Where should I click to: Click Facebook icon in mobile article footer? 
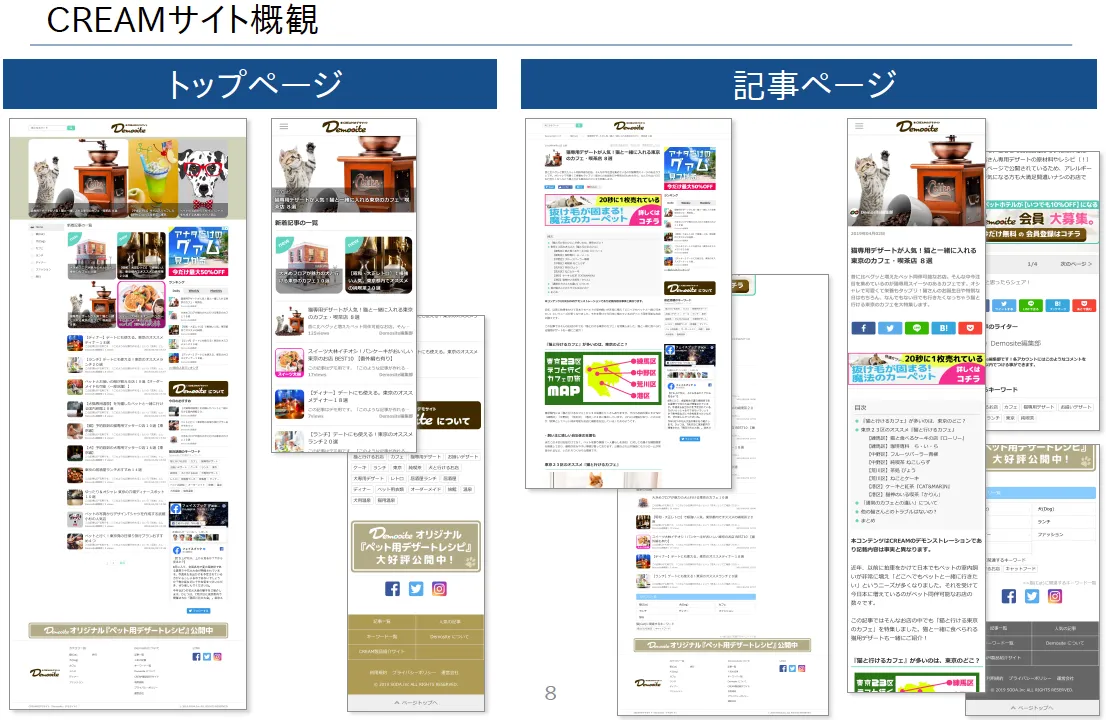pyautogui.click(x=1009, y=597)
